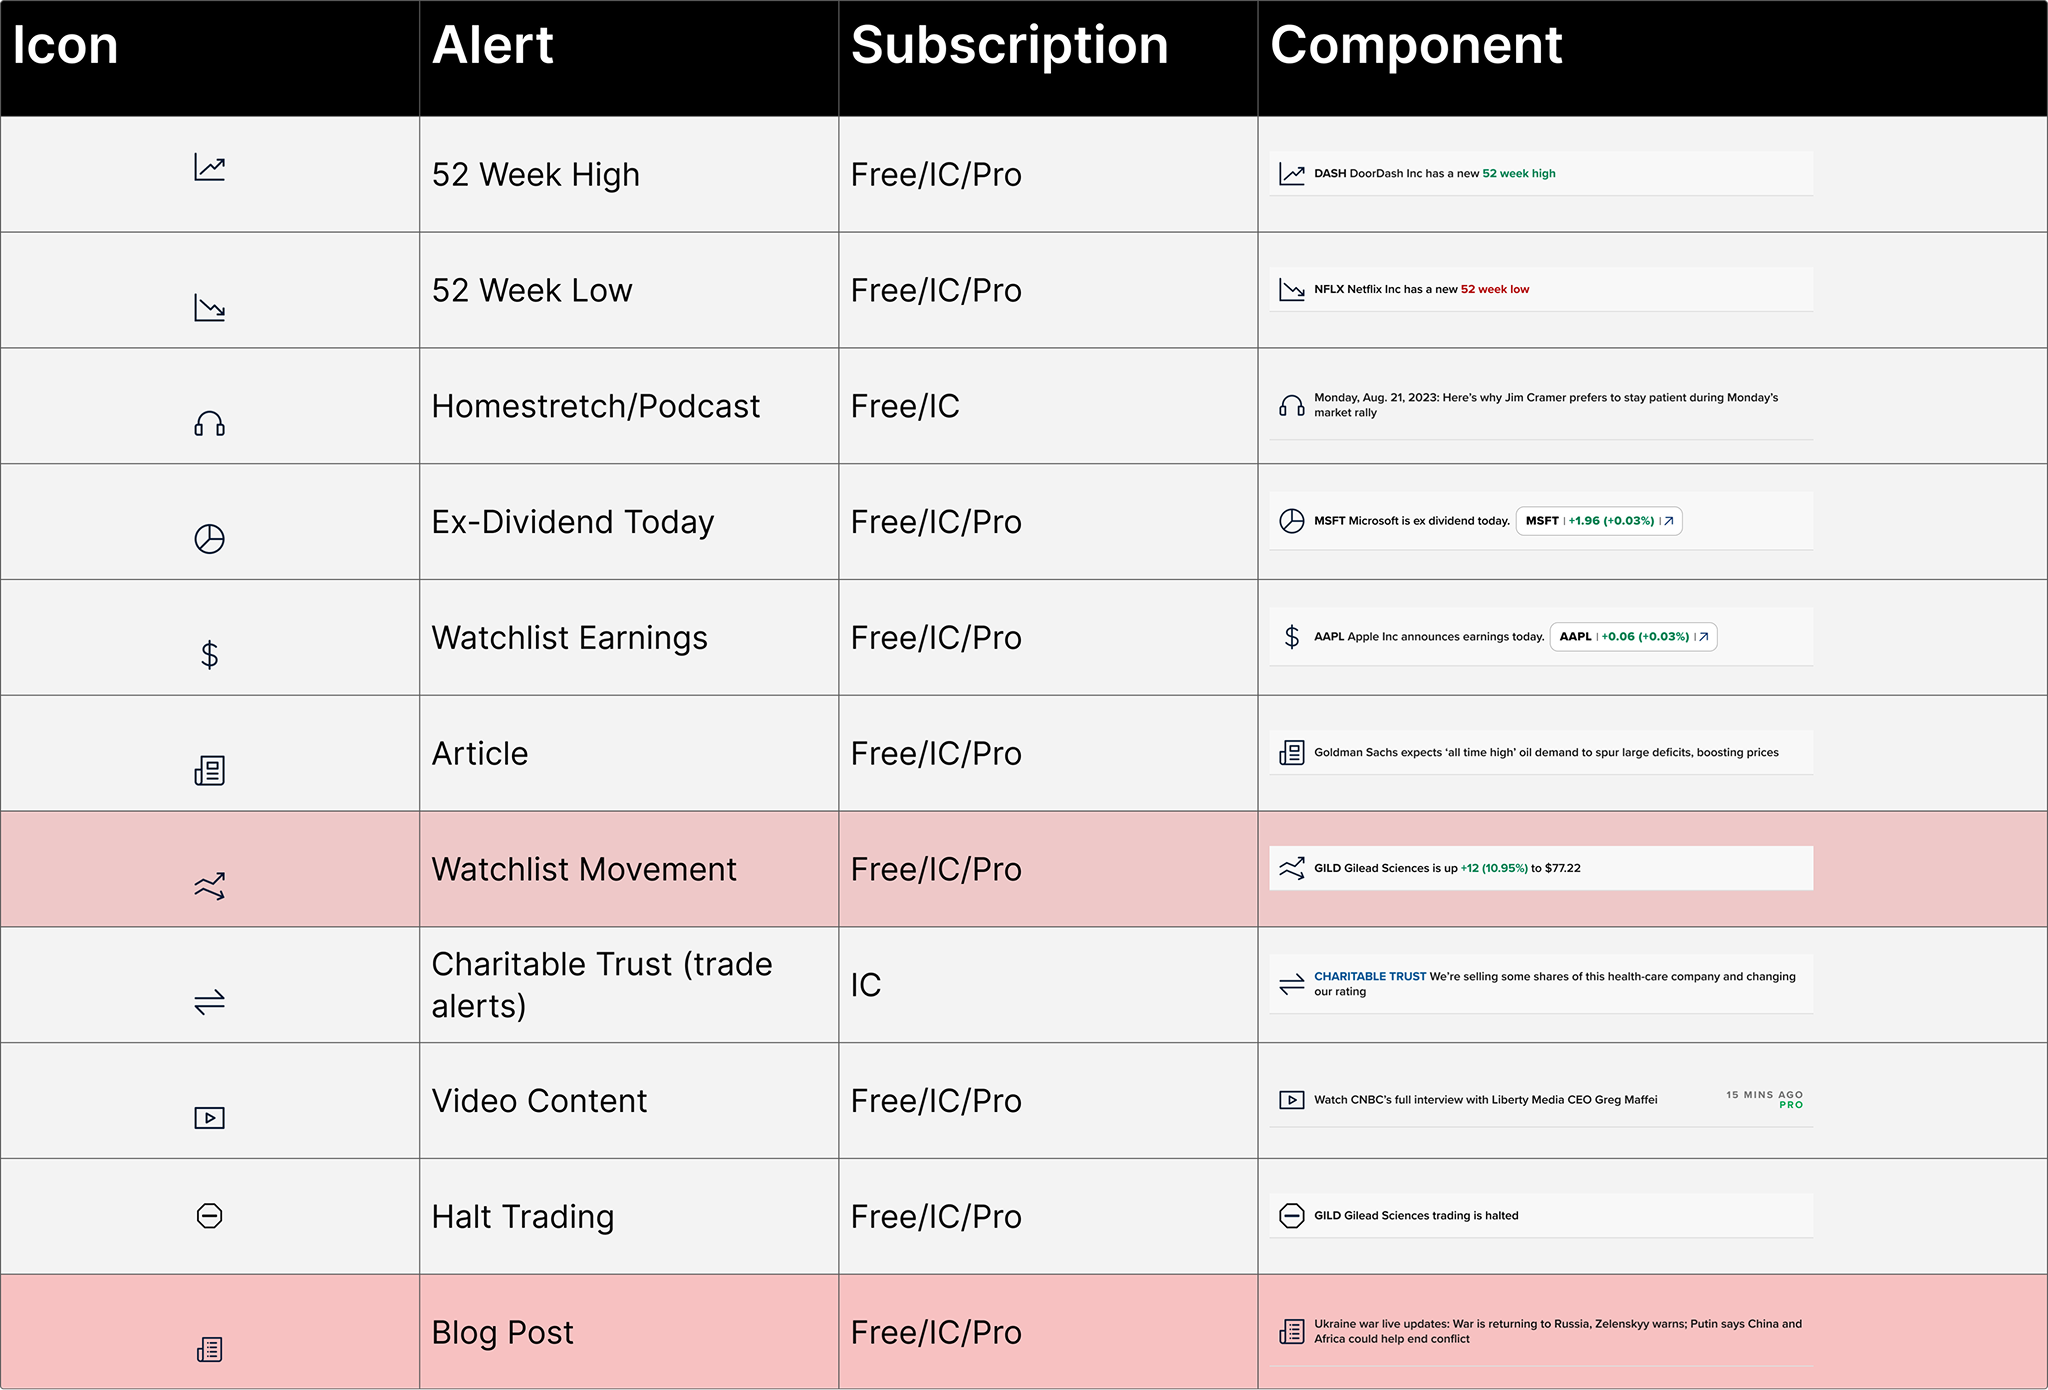
Task: Open the MSFT +1.96 ticker chip
Action: coord(1599,521)
